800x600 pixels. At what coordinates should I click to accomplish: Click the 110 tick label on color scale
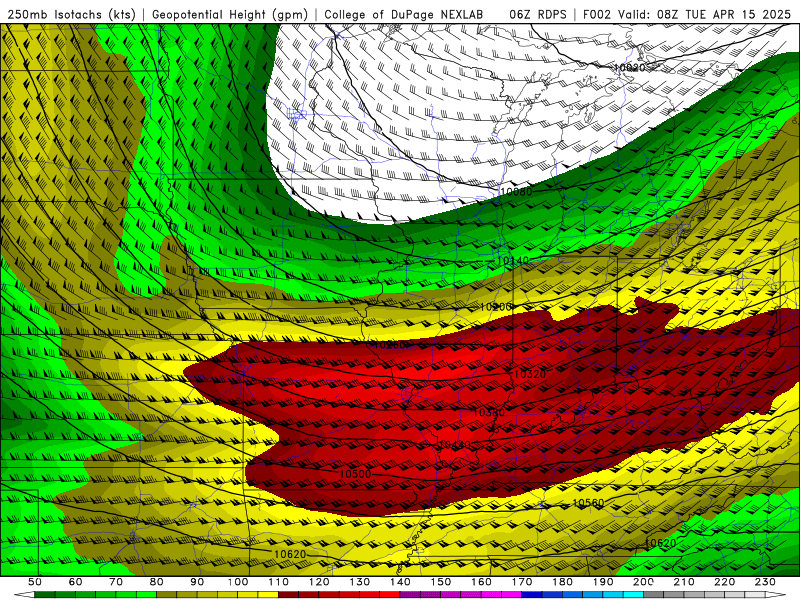[x=279, y=582]
